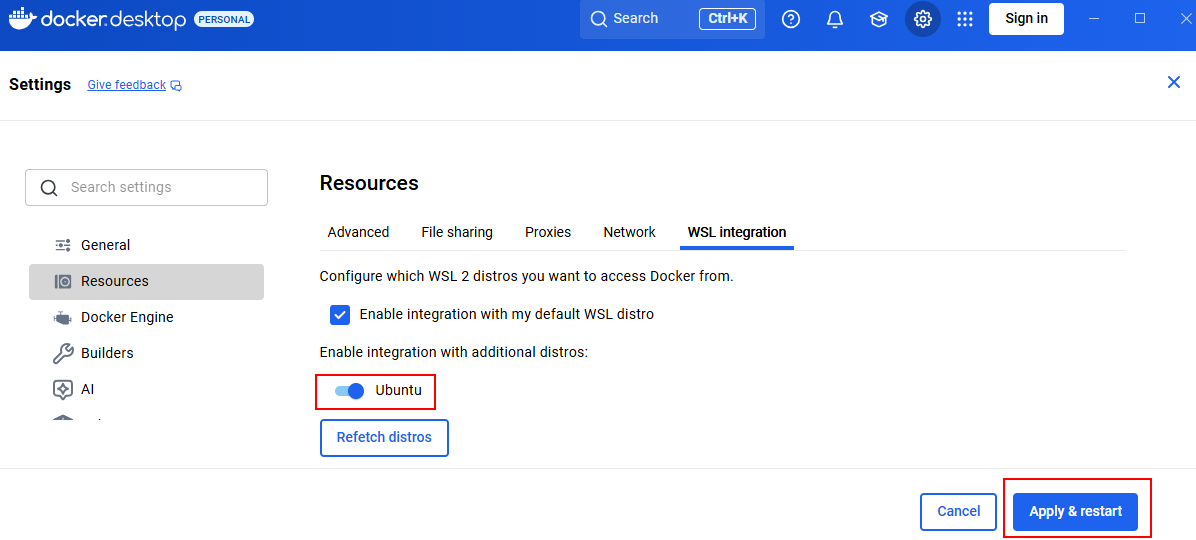Viewport: 1196px width, 540px height.
Task: Click the AI sparkle icon in sidebar
Action: 63,389
